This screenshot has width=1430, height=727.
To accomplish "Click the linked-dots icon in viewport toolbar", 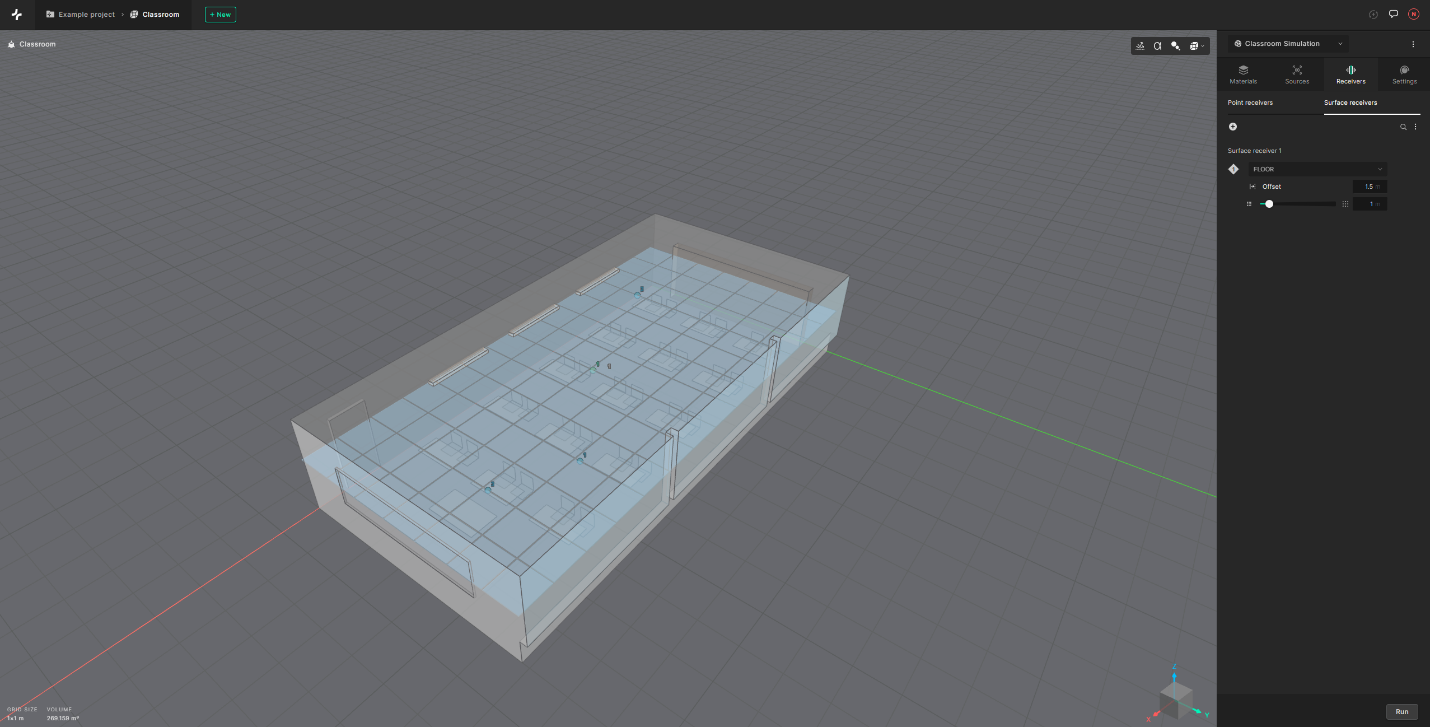I will tap(1176, 46).
